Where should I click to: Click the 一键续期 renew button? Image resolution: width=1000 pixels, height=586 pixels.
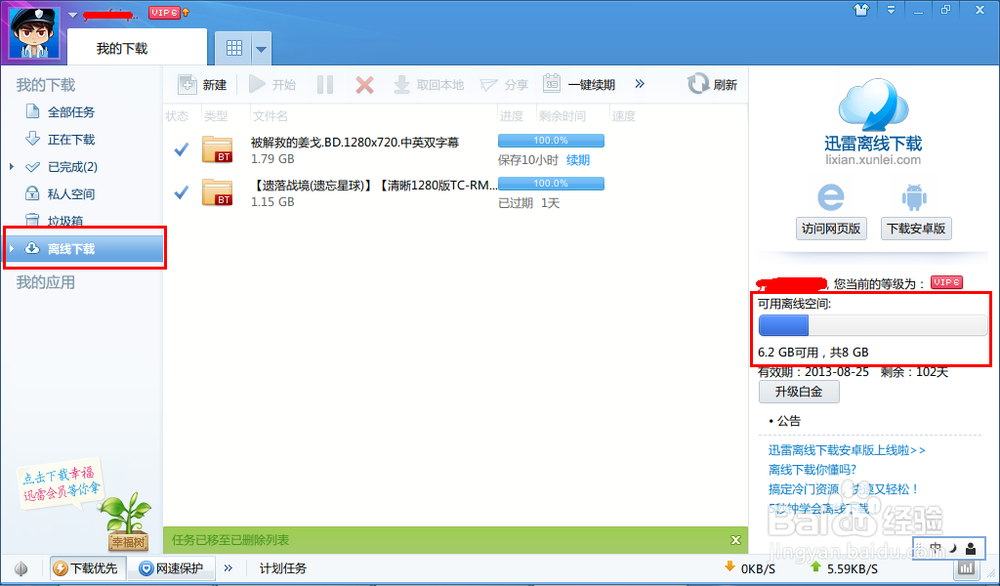coord(579,84)
